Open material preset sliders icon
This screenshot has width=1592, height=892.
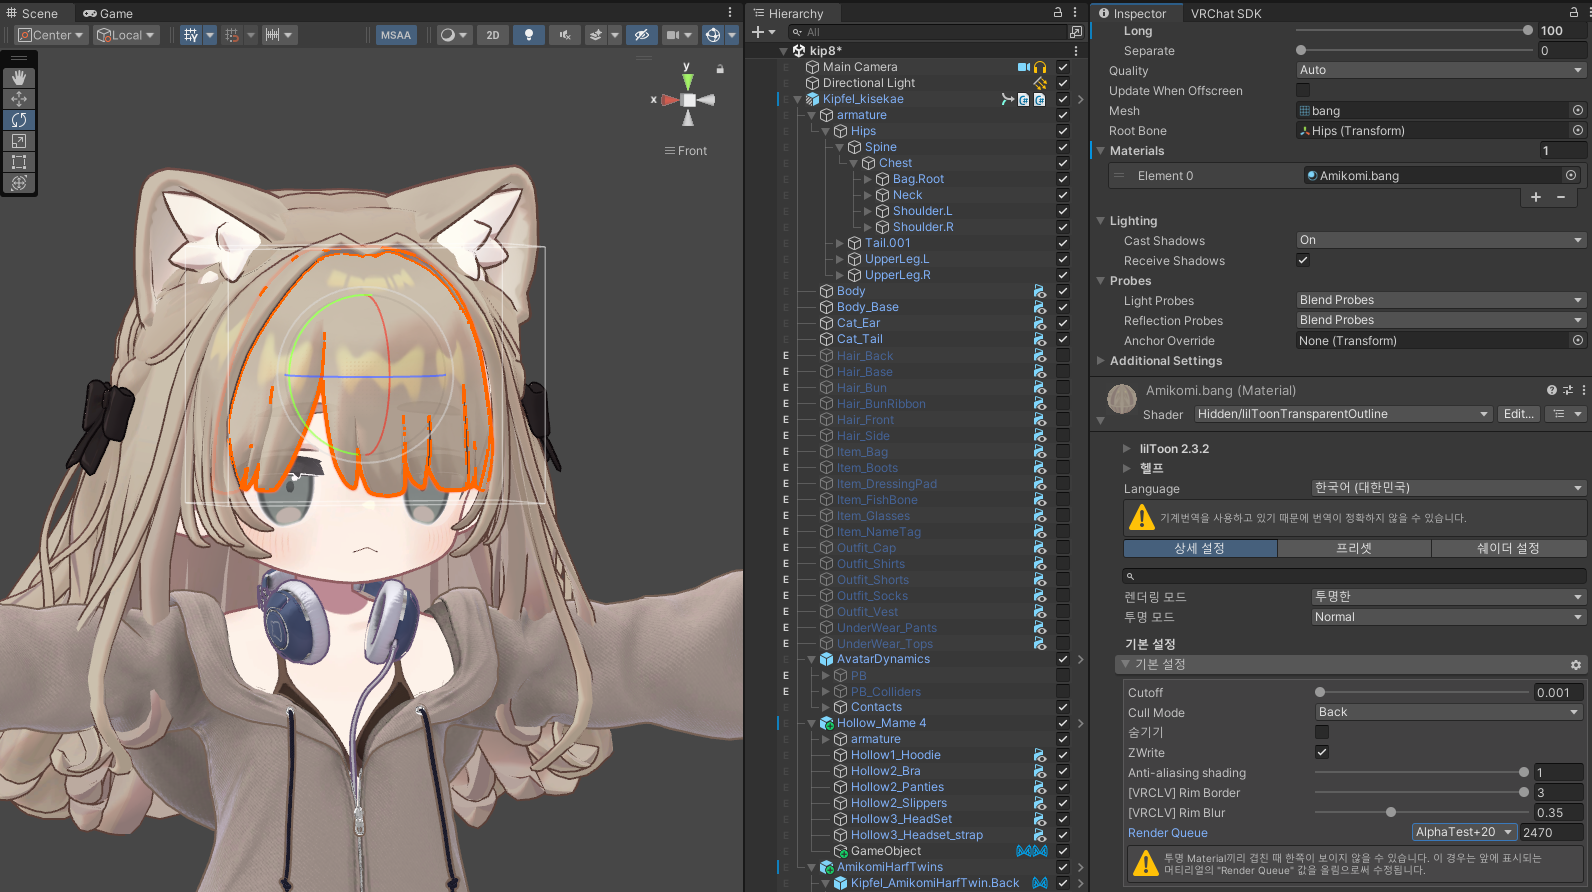pyautogui.click(x=1568, y=390)
